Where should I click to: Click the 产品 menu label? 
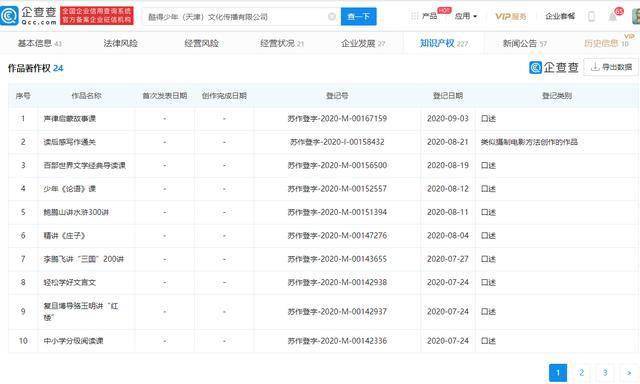[x=429, y=16]
